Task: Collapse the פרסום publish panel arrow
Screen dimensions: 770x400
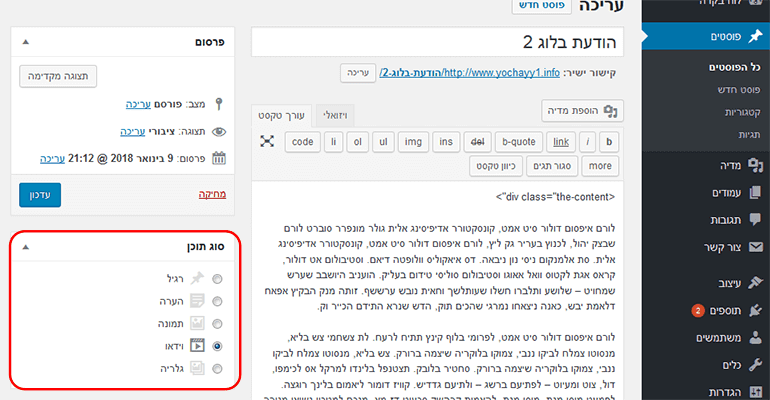Action: [26, 42]
